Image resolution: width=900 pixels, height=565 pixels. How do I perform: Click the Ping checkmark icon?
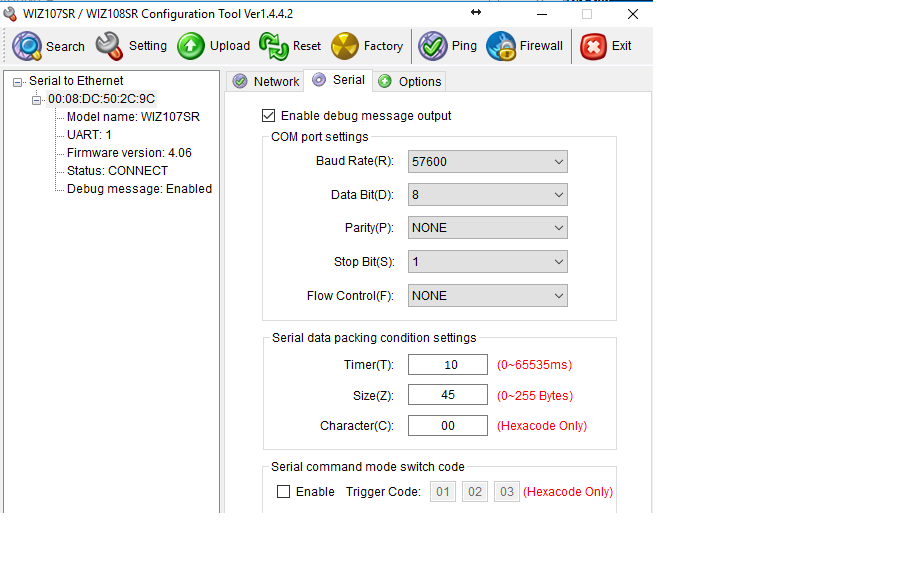[x=433, y=47]
